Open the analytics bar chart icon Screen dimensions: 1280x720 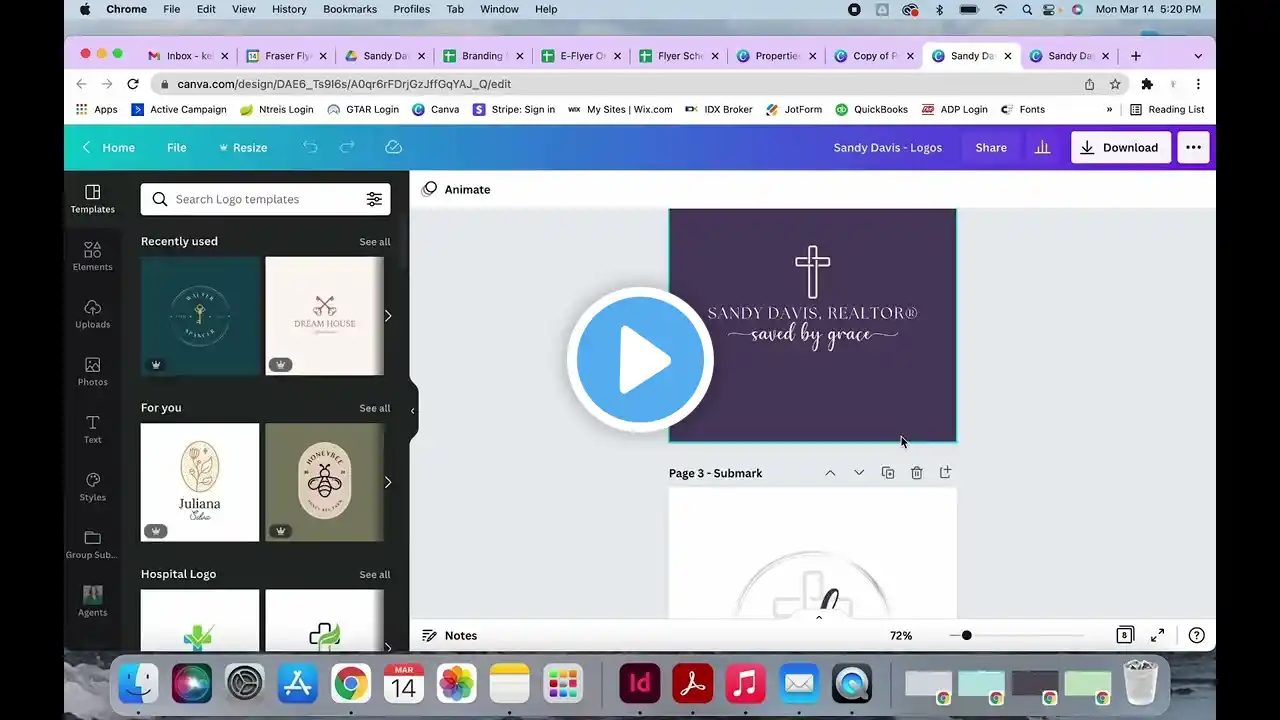click(x=1042, y=147)
